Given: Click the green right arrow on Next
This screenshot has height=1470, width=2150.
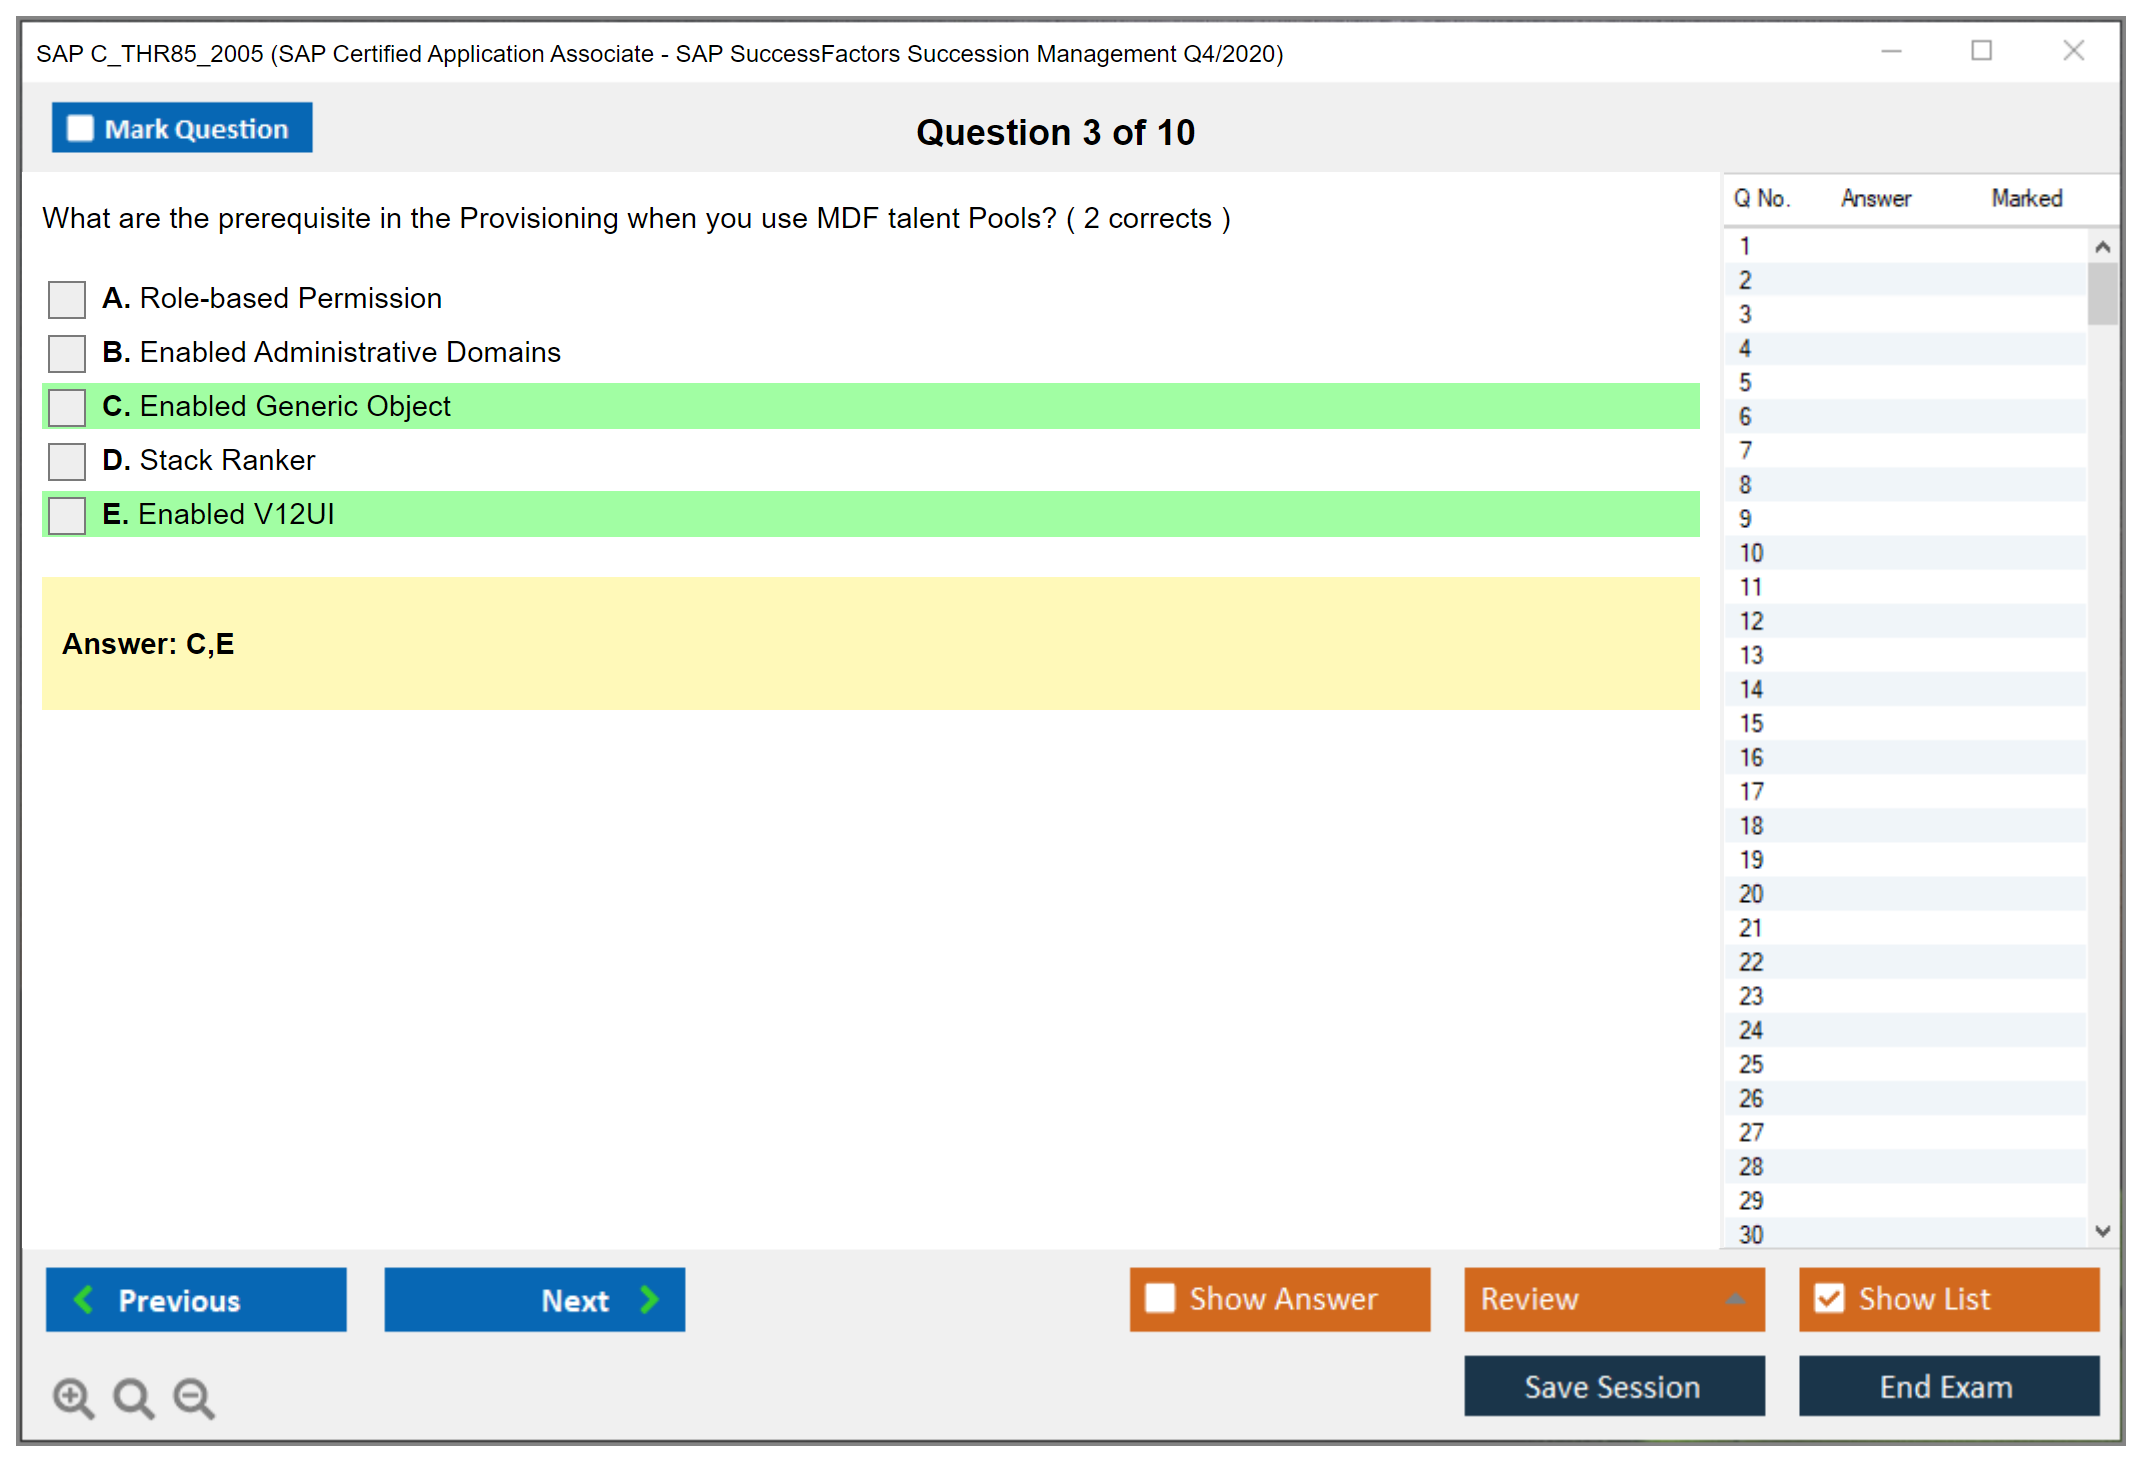Looking at the screenshot, I should (x=649, y=1299).
